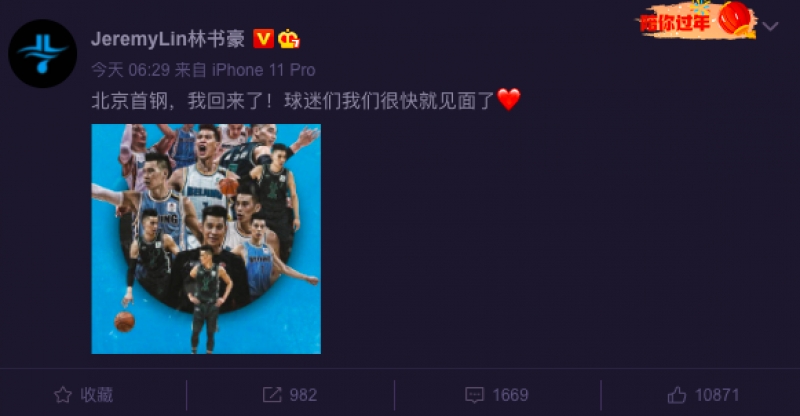The image size is (800, 416).
Task: Open the Beijing basketball collage thumbnail
Action: tap(206, 239)
